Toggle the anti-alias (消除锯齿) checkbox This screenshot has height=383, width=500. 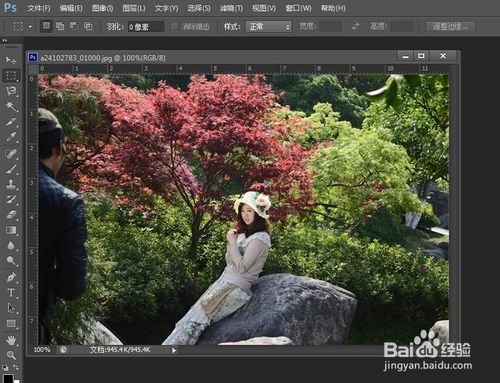pyautogui.click(x=174, y=27)
